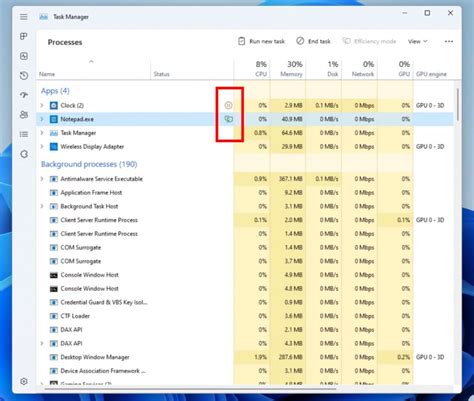The width and height of the screenshot is (474, 401).
Task: Click 64.6 MB memory value of Task Manager
Action: (x=293, y=133)
